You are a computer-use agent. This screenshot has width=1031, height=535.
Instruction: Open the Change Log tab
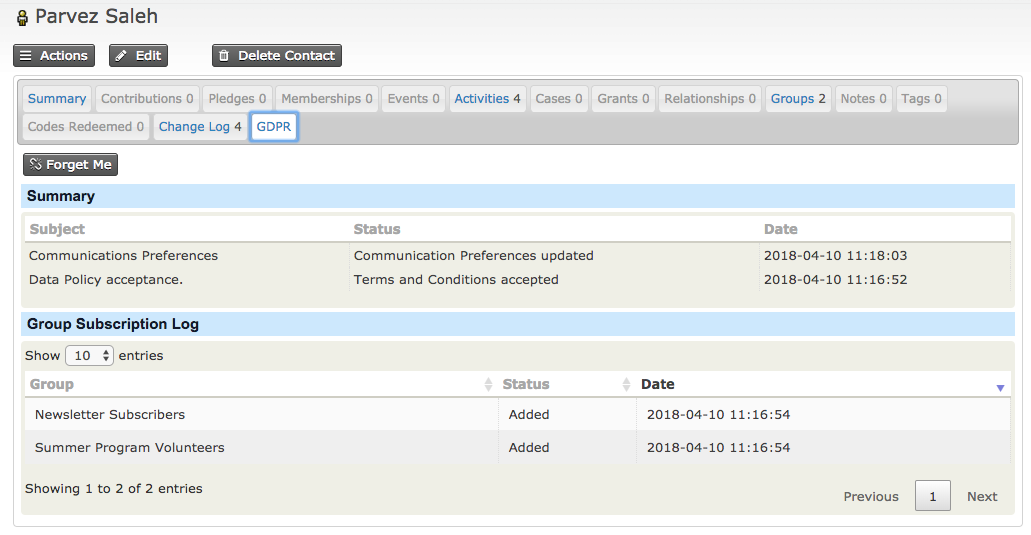coord(200,127)
